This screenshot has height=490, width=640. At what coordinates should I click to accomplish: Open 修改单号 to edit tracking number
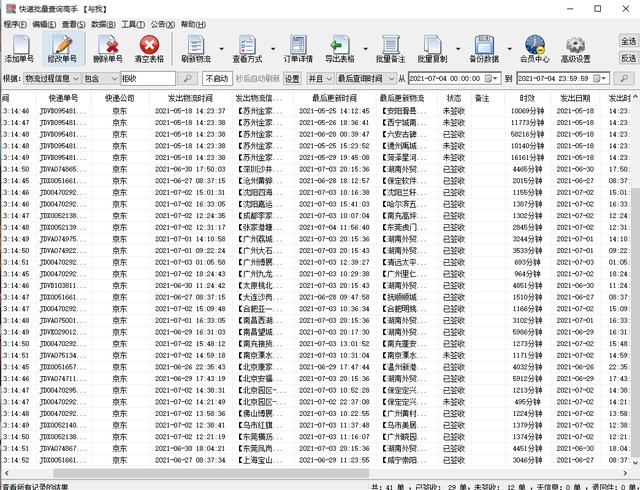(x=62, y=48)
